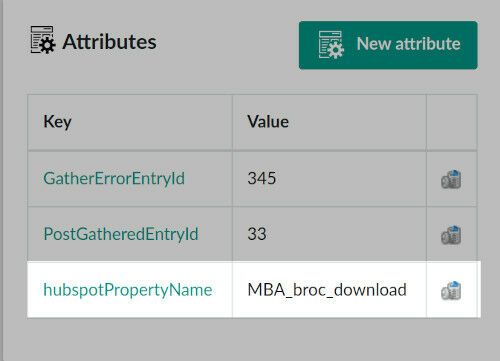This screenshot has width=500, height=361.
Task: Open the hubspotPropertyName attribute link
Action: click(128, 290)
